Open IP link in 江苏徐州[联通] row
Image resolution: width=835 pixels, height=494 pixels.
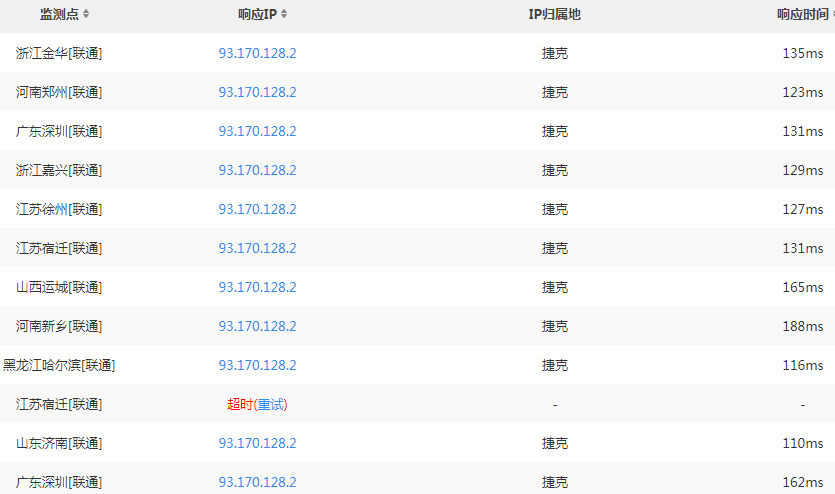257,209
